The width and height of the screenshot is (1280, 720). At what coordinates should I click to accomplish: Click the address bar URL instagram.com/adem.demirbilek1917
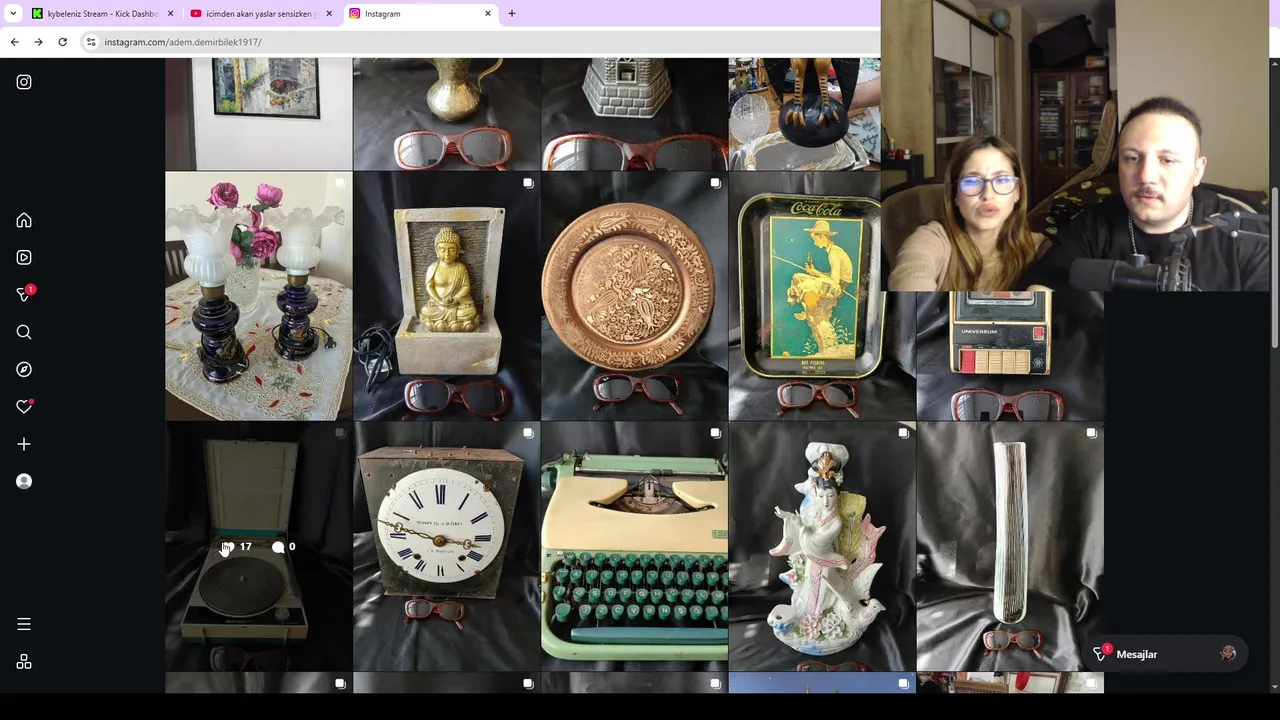(183, 42)
